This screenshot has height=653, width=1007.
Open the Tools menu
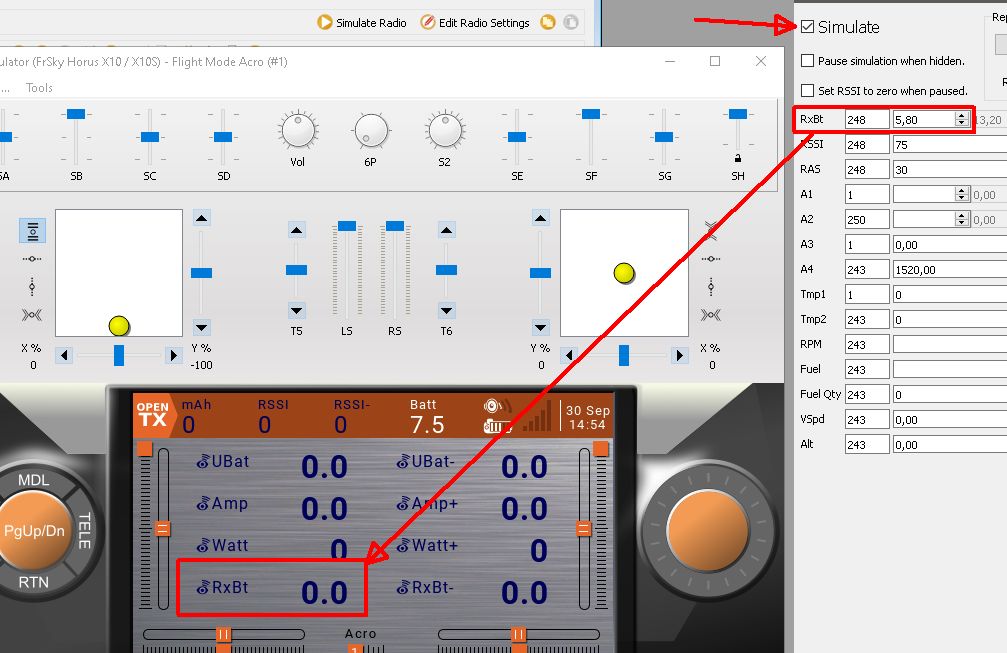tap(39, 88)
